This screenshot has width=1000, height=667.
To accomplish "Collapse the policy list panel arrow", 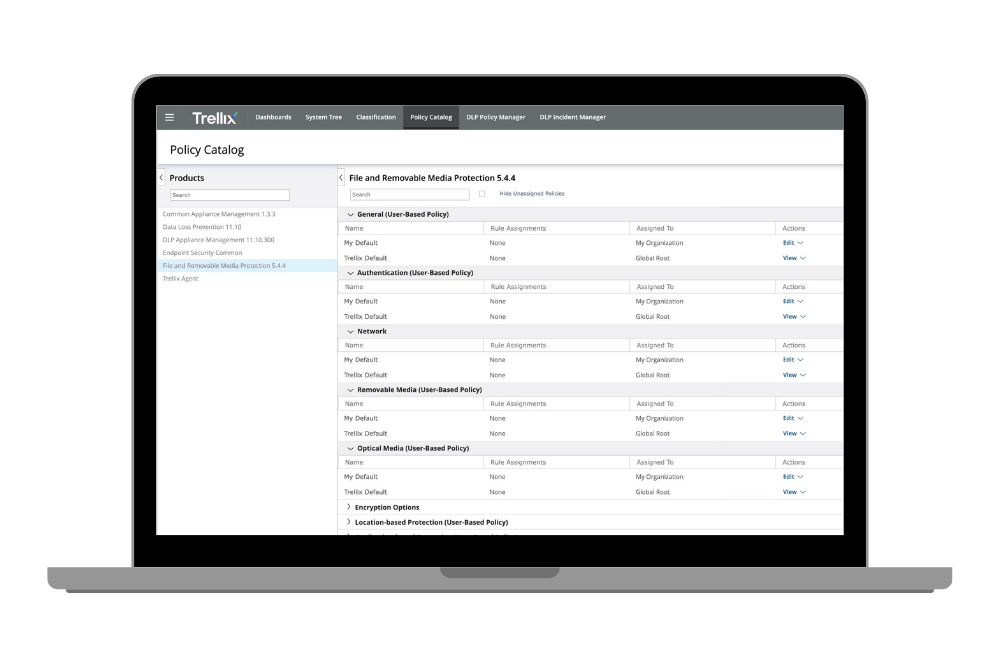I will point(341,178).
